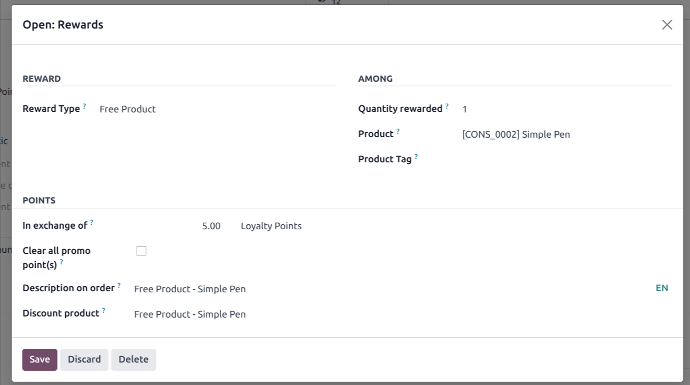Close the Open: Rewards dialog
This screenshot has width=690, height=385.
[x=667, y=25]
